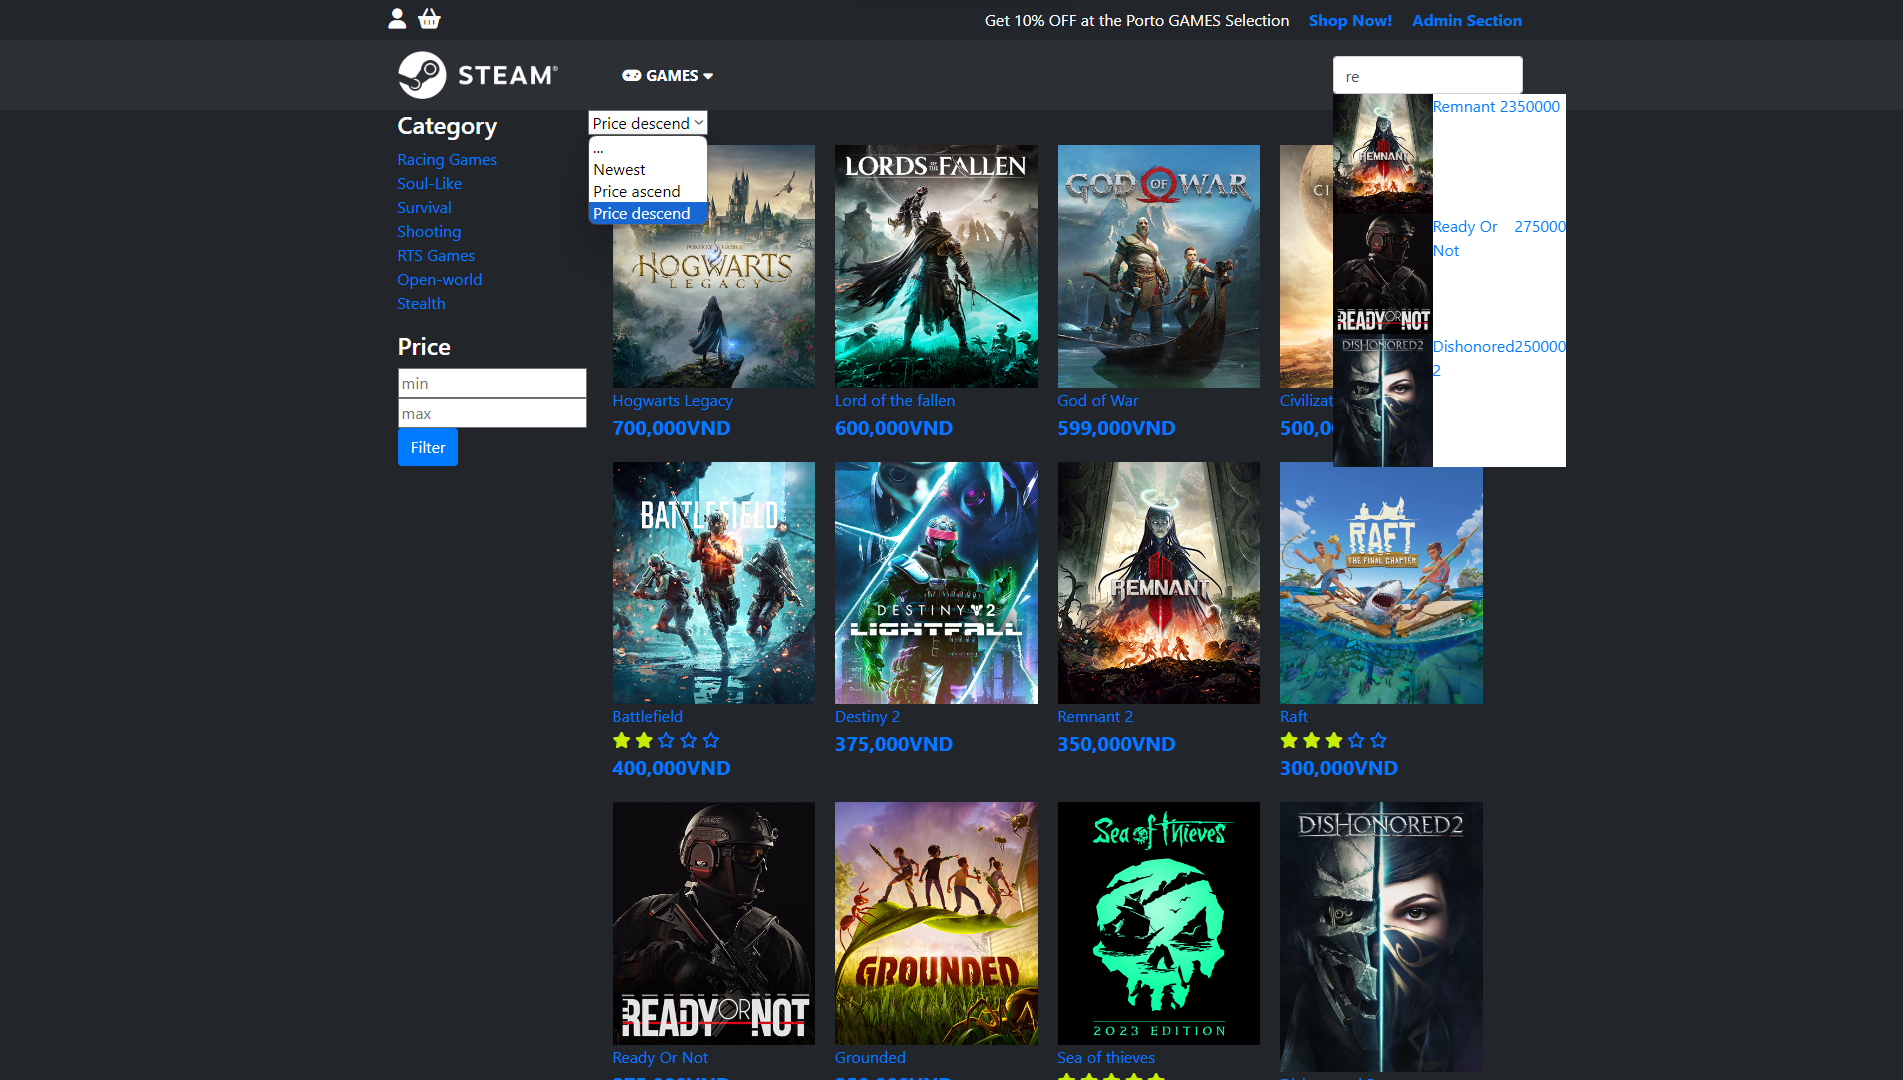Select the Soul-Like category
1903x1080 pixels.
429,184
